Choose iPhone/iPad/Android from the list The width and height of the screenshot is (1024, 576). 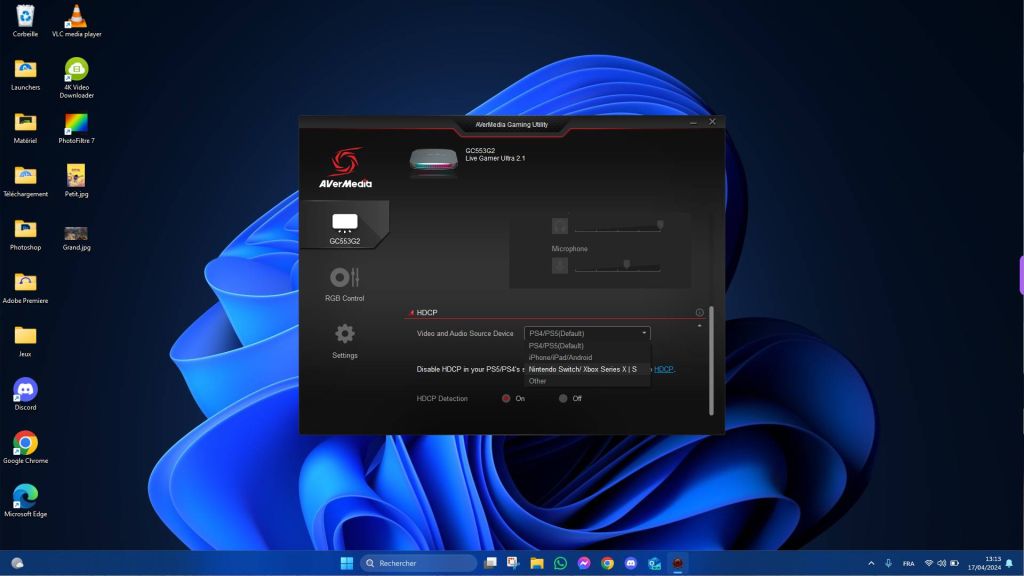(x=587, y=357)
